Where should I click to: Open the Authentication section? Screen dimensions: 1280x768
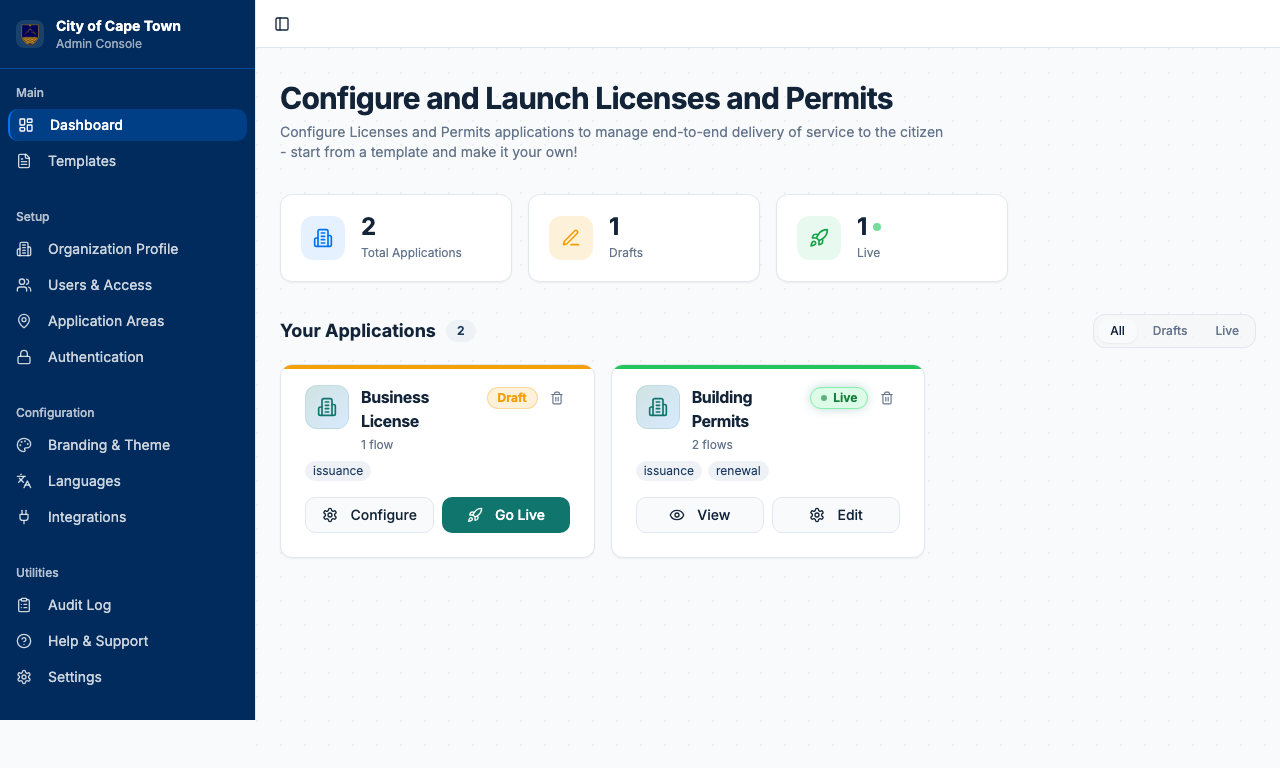point(128,357)
